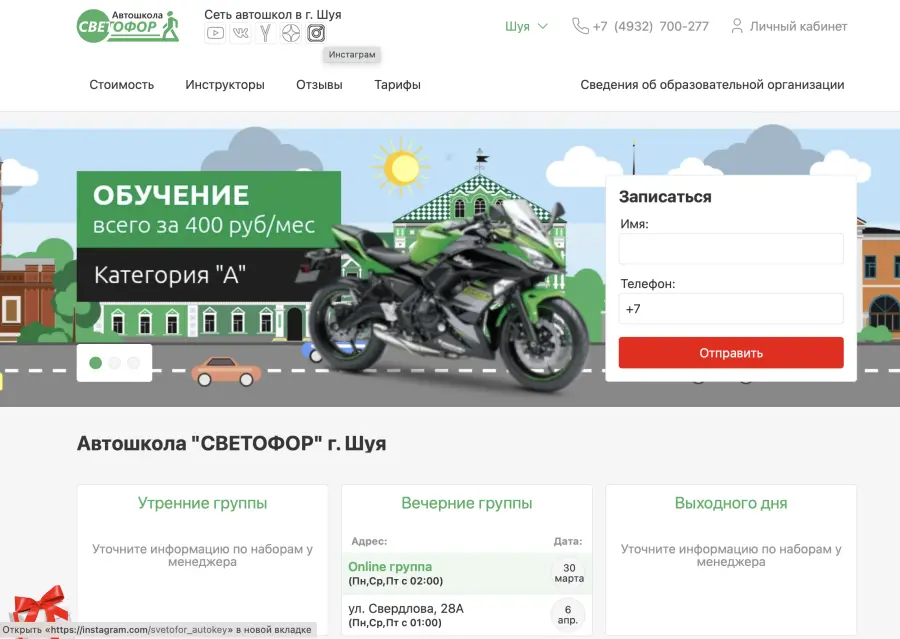The image size is (900, 639).
Task: Open the Личный кабинет link
Action: [x=798, y=26]
